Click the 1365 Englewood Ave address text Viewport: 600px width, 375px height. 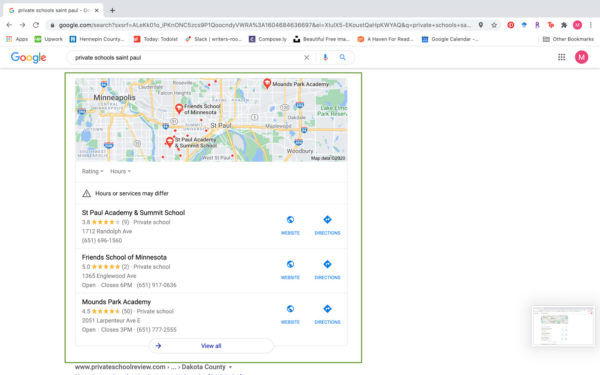[x=109, y=276]
